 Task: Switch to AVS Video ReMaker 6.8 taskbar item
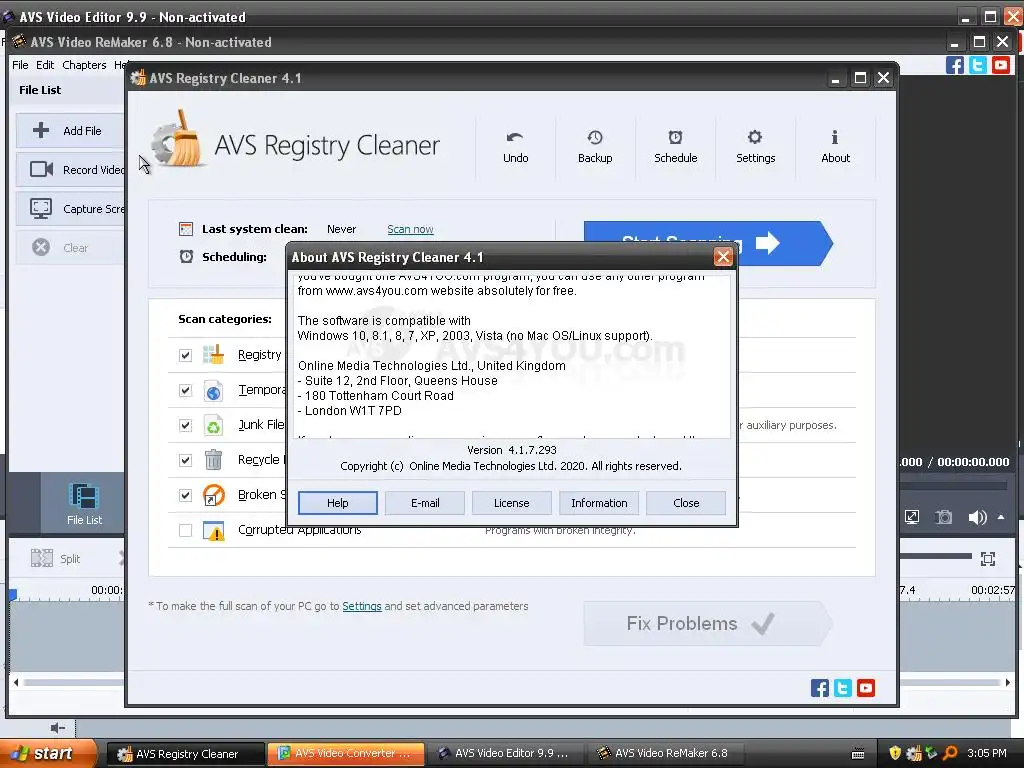tap(665, 754)
